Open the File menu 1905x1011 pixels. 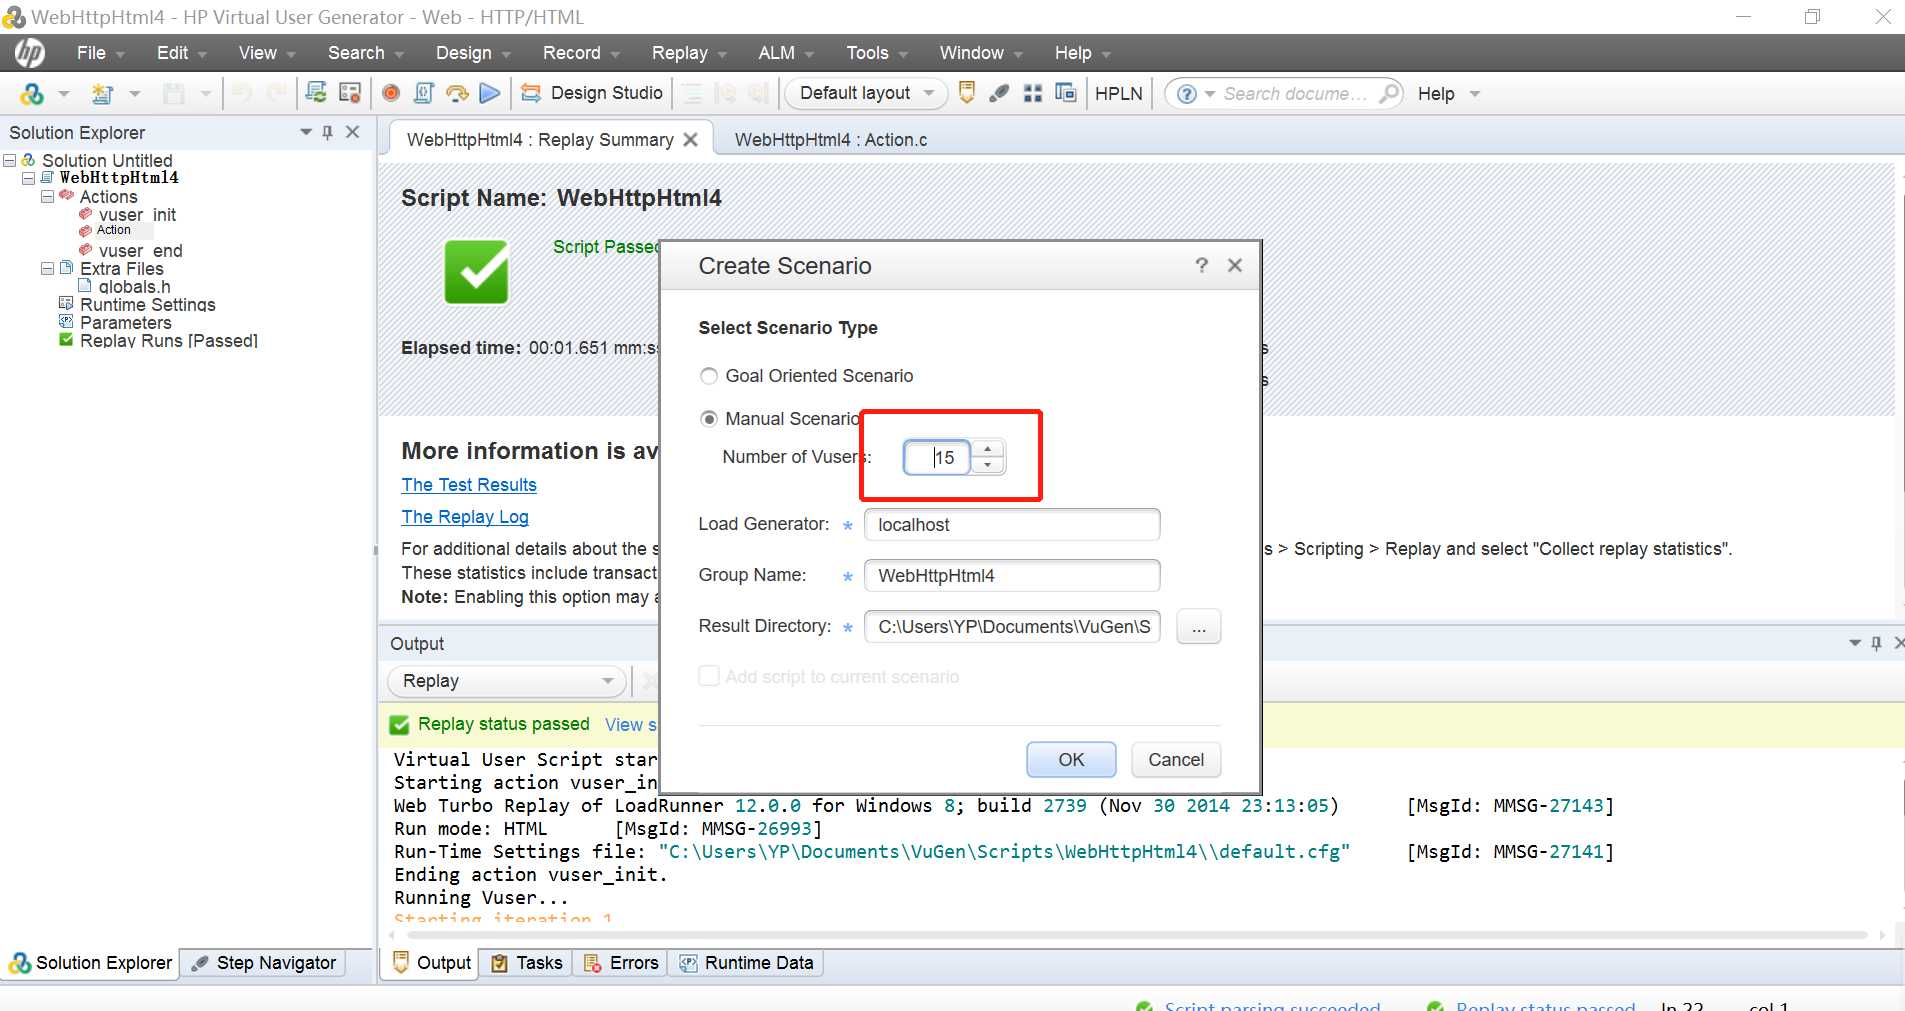pos(100,53)
